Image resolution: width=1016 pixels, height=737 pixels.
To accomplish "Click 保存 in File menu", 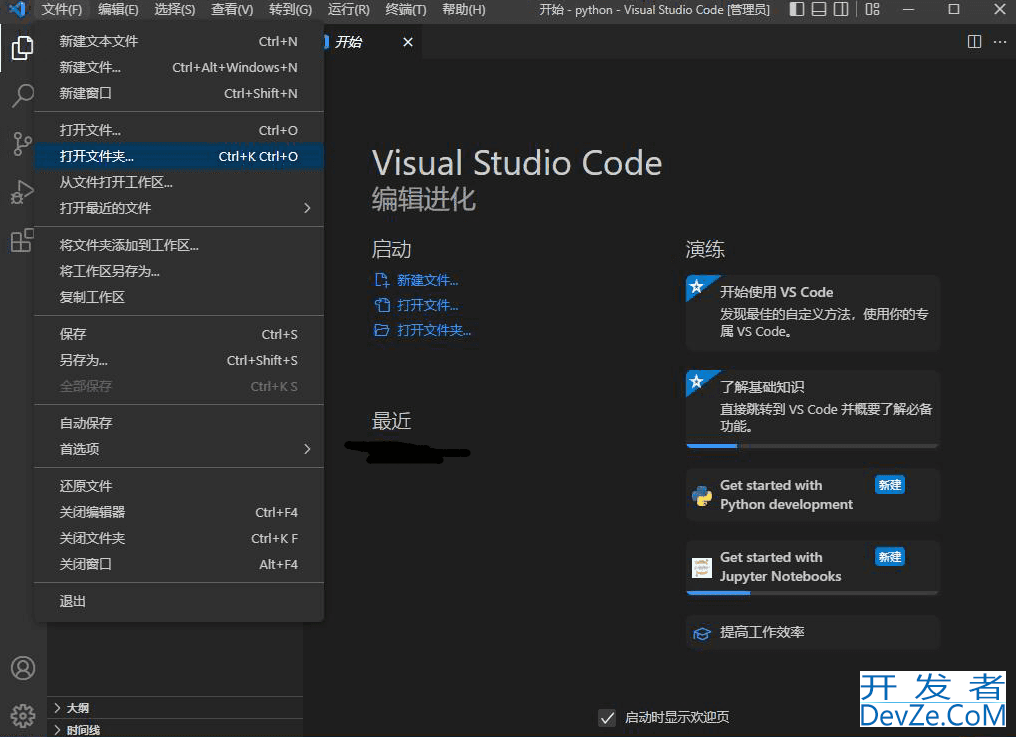I will pos(179,334).
